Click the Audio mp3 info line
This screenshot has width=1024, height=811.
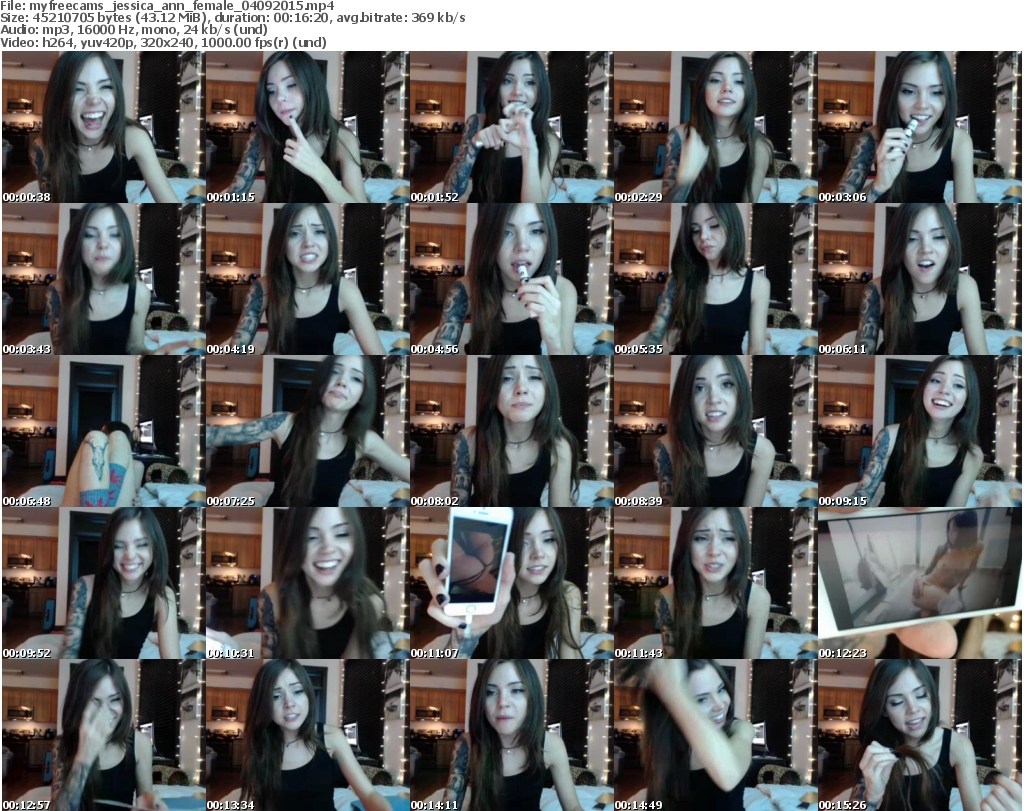click(134, 30)
